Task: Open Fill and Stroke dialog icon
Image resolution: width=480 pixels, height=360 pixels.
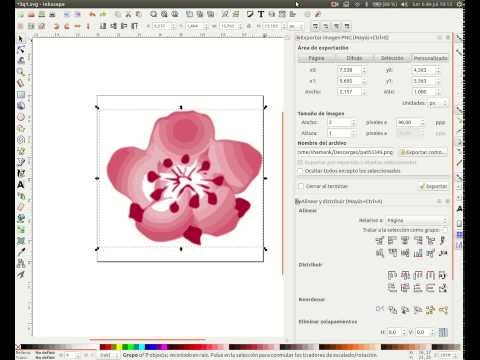Action: 250,14
